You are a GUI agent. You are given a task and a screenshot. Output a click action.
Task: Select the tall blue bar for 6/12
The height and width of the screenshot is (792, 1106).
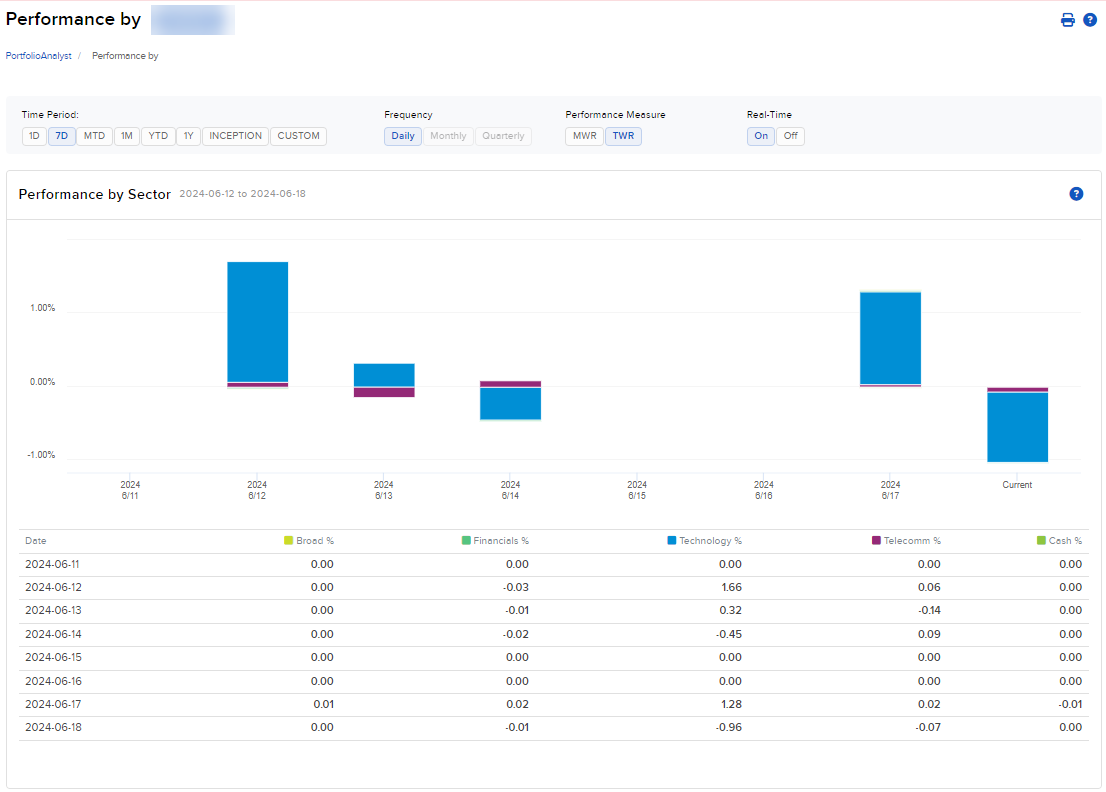tap(257, 320)
